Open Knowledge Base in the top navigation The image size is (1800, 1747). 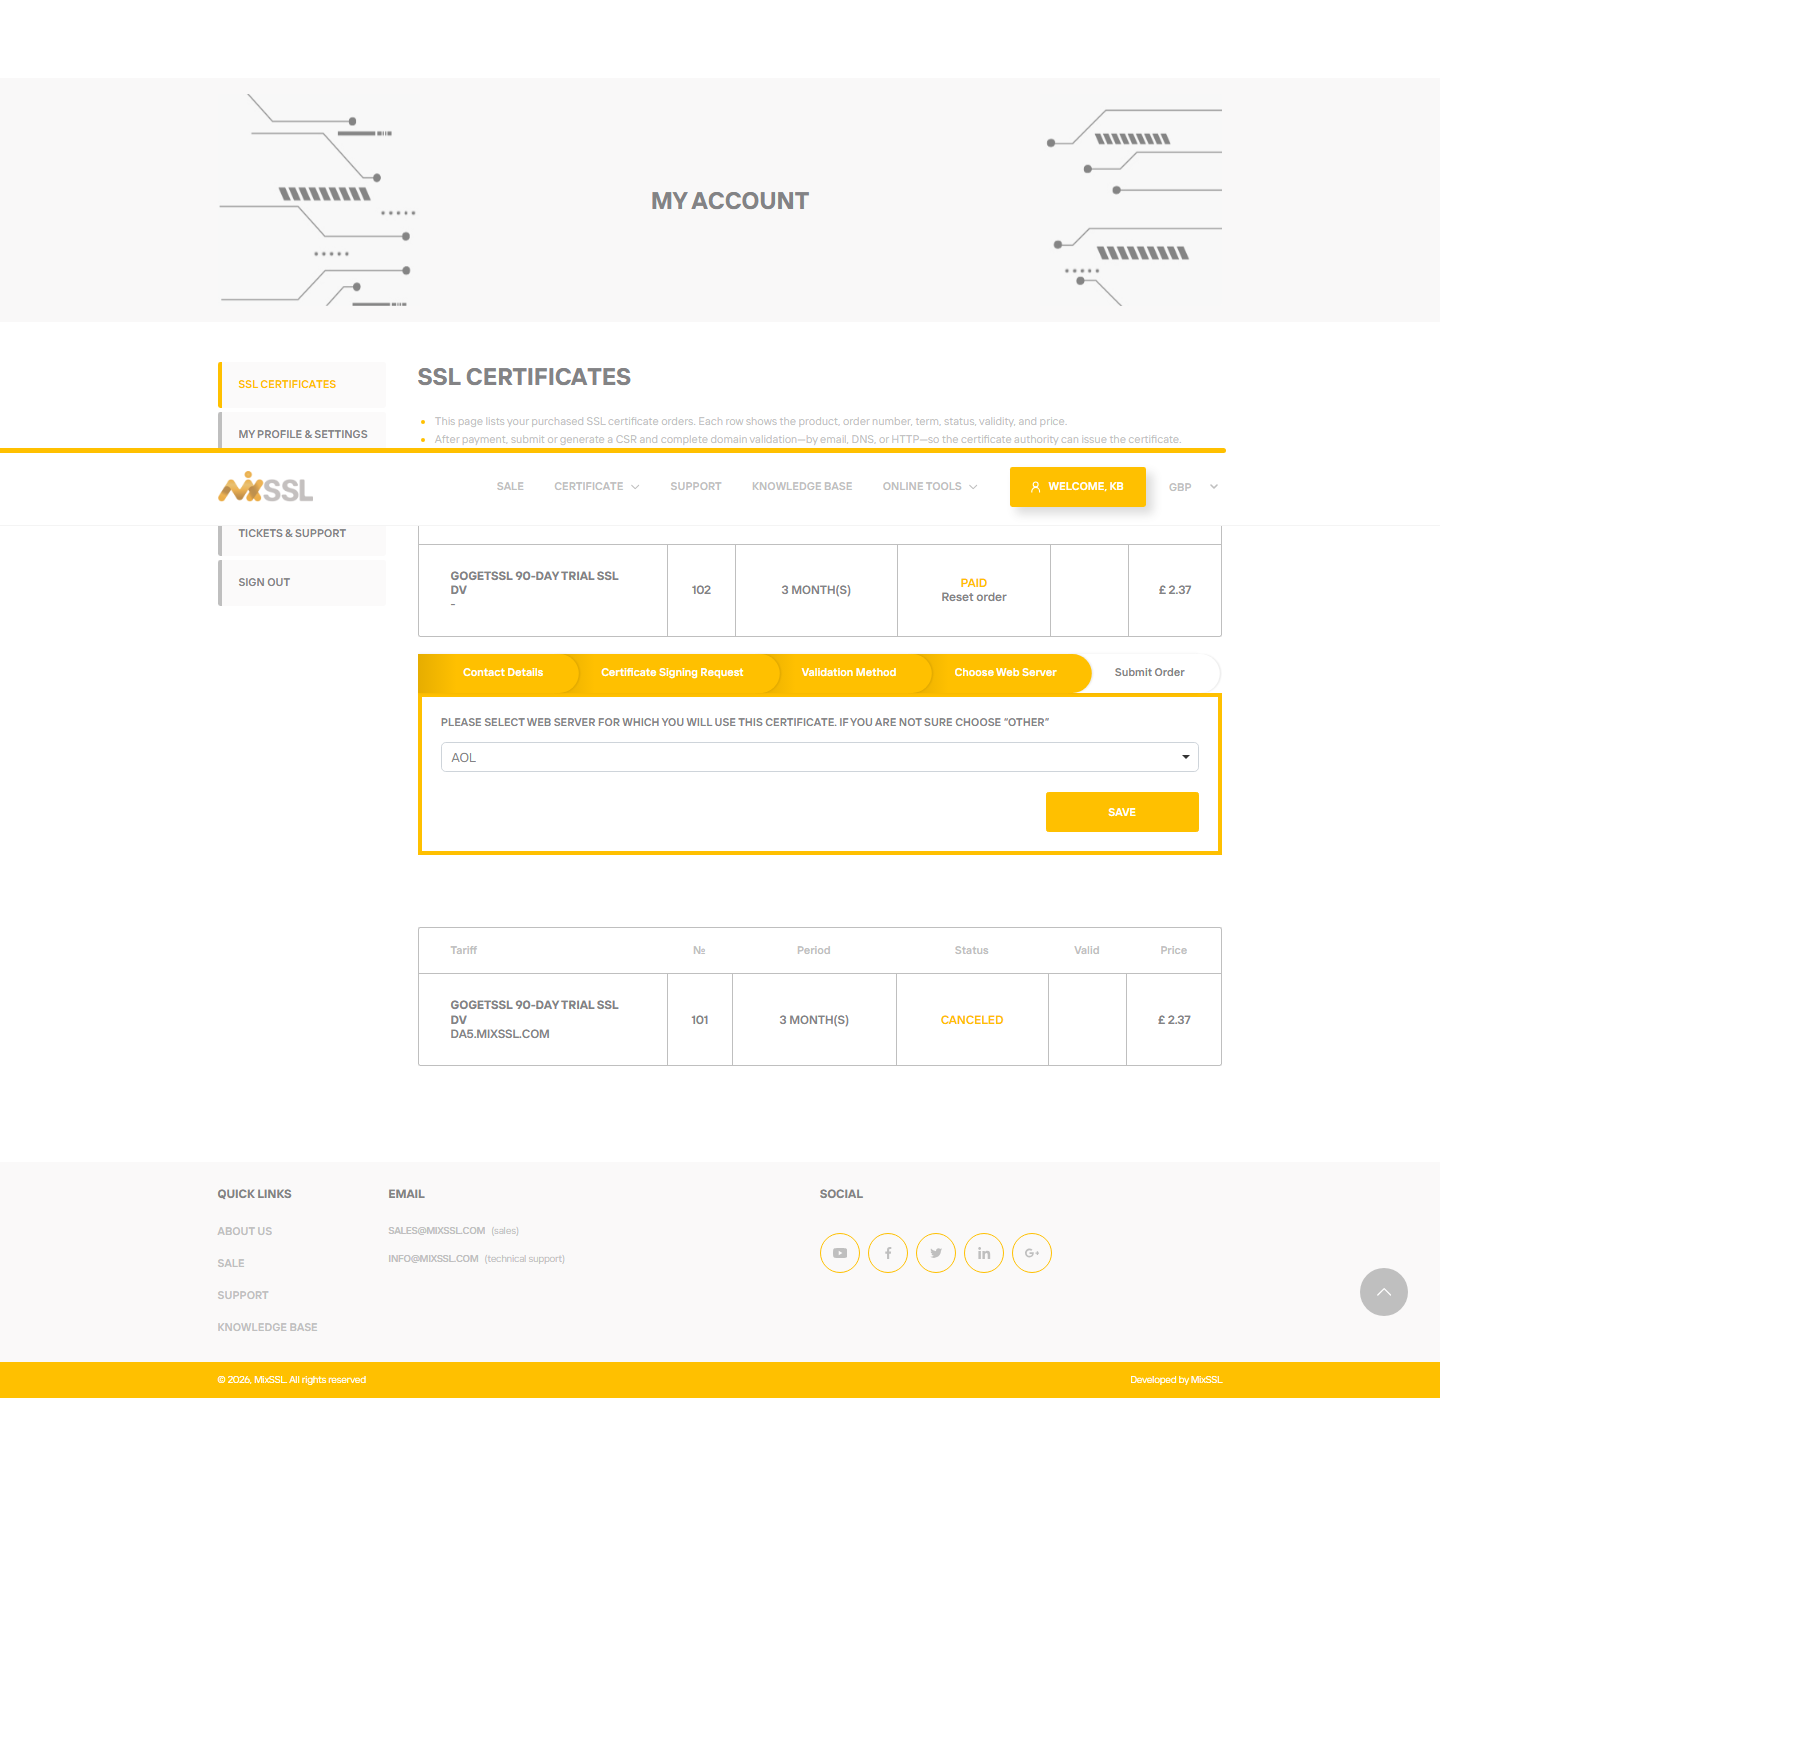click(802, 487)
